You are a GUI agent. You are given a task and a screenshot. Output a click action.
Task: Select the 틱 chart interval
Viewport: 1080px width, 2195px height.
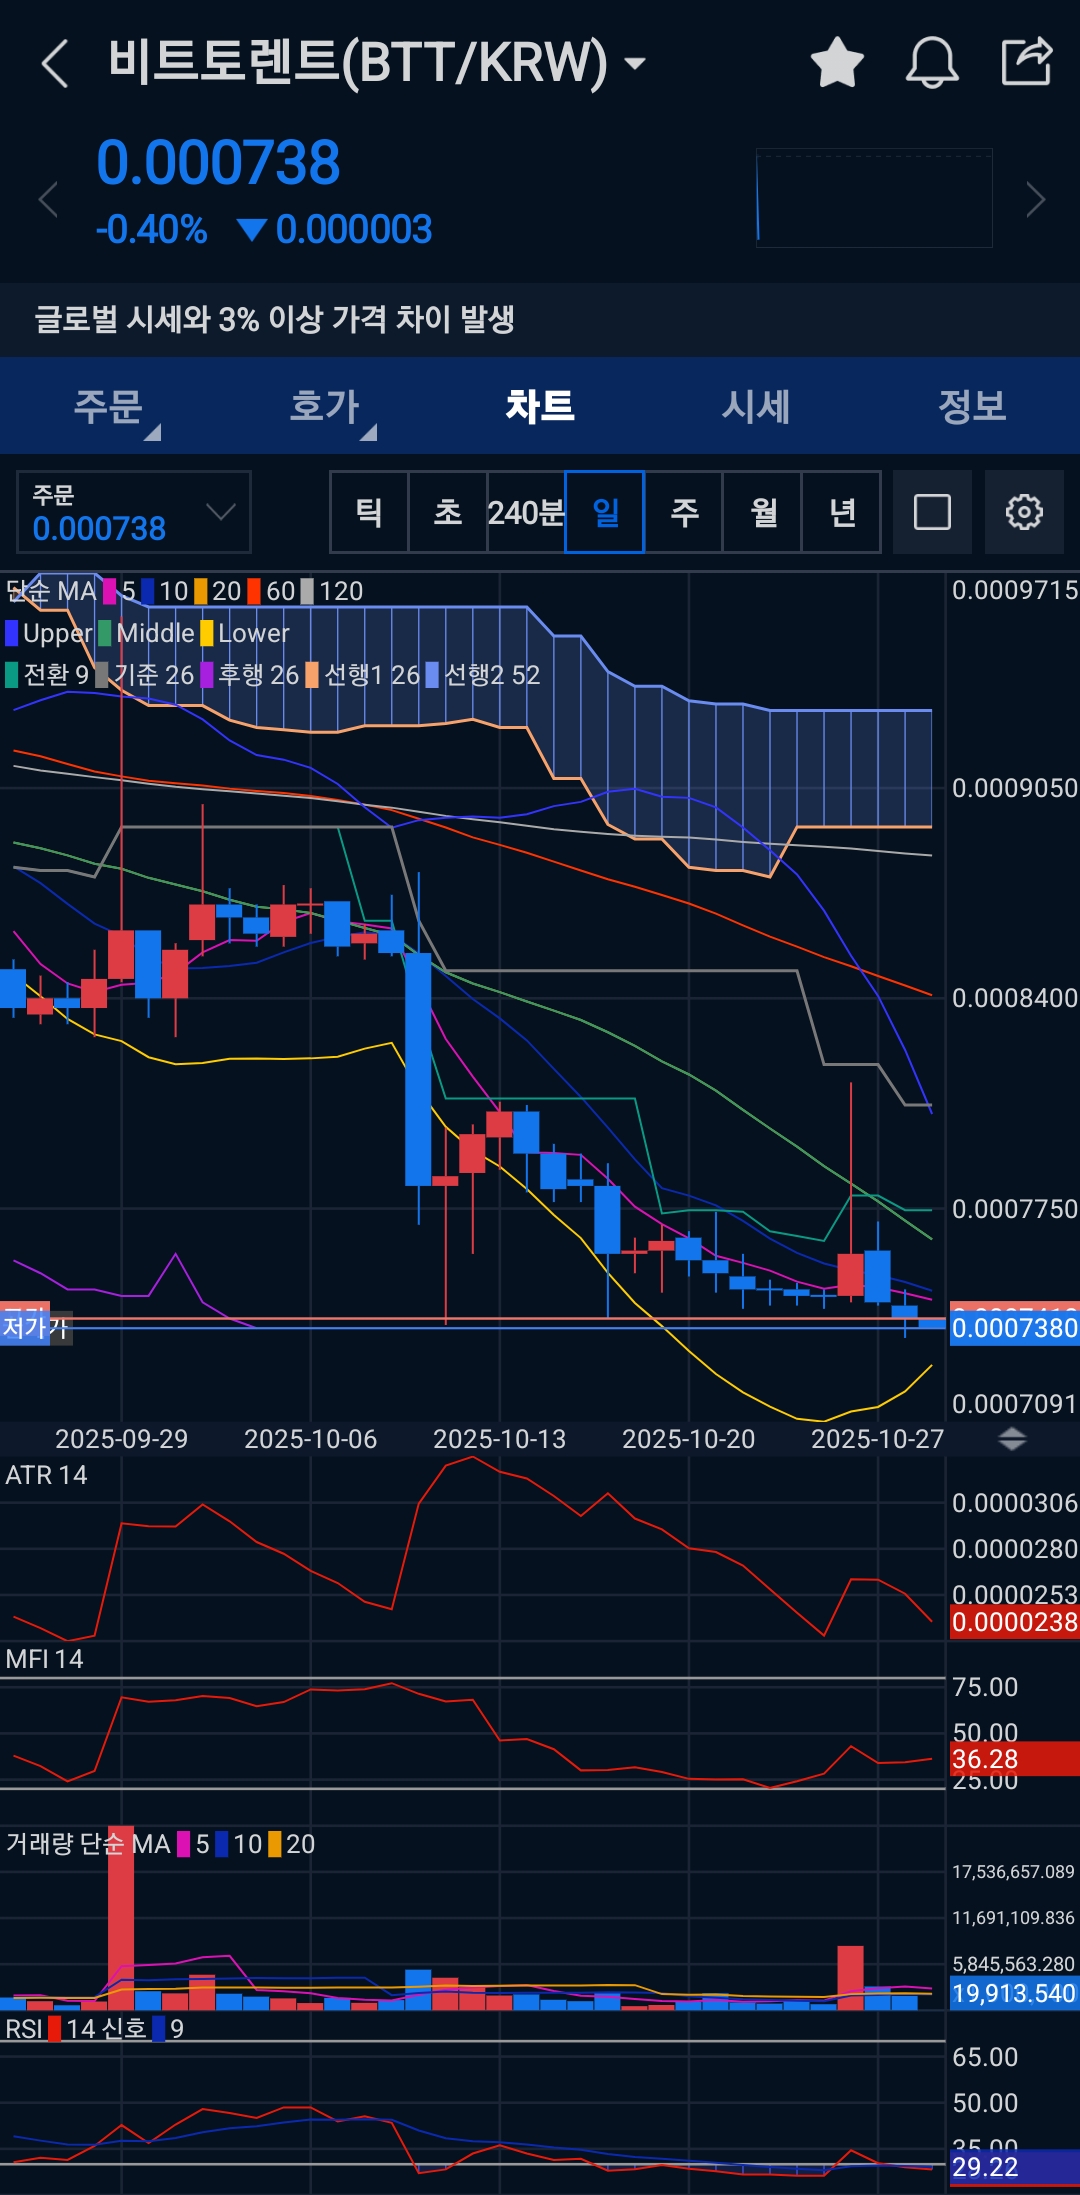(x=369, y=512)
